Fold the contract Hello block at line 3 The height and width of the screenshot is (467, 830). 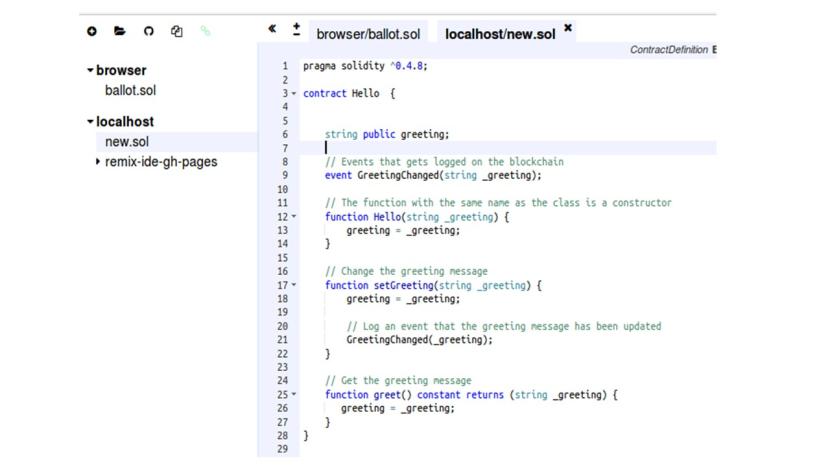[x=294, y=94]
